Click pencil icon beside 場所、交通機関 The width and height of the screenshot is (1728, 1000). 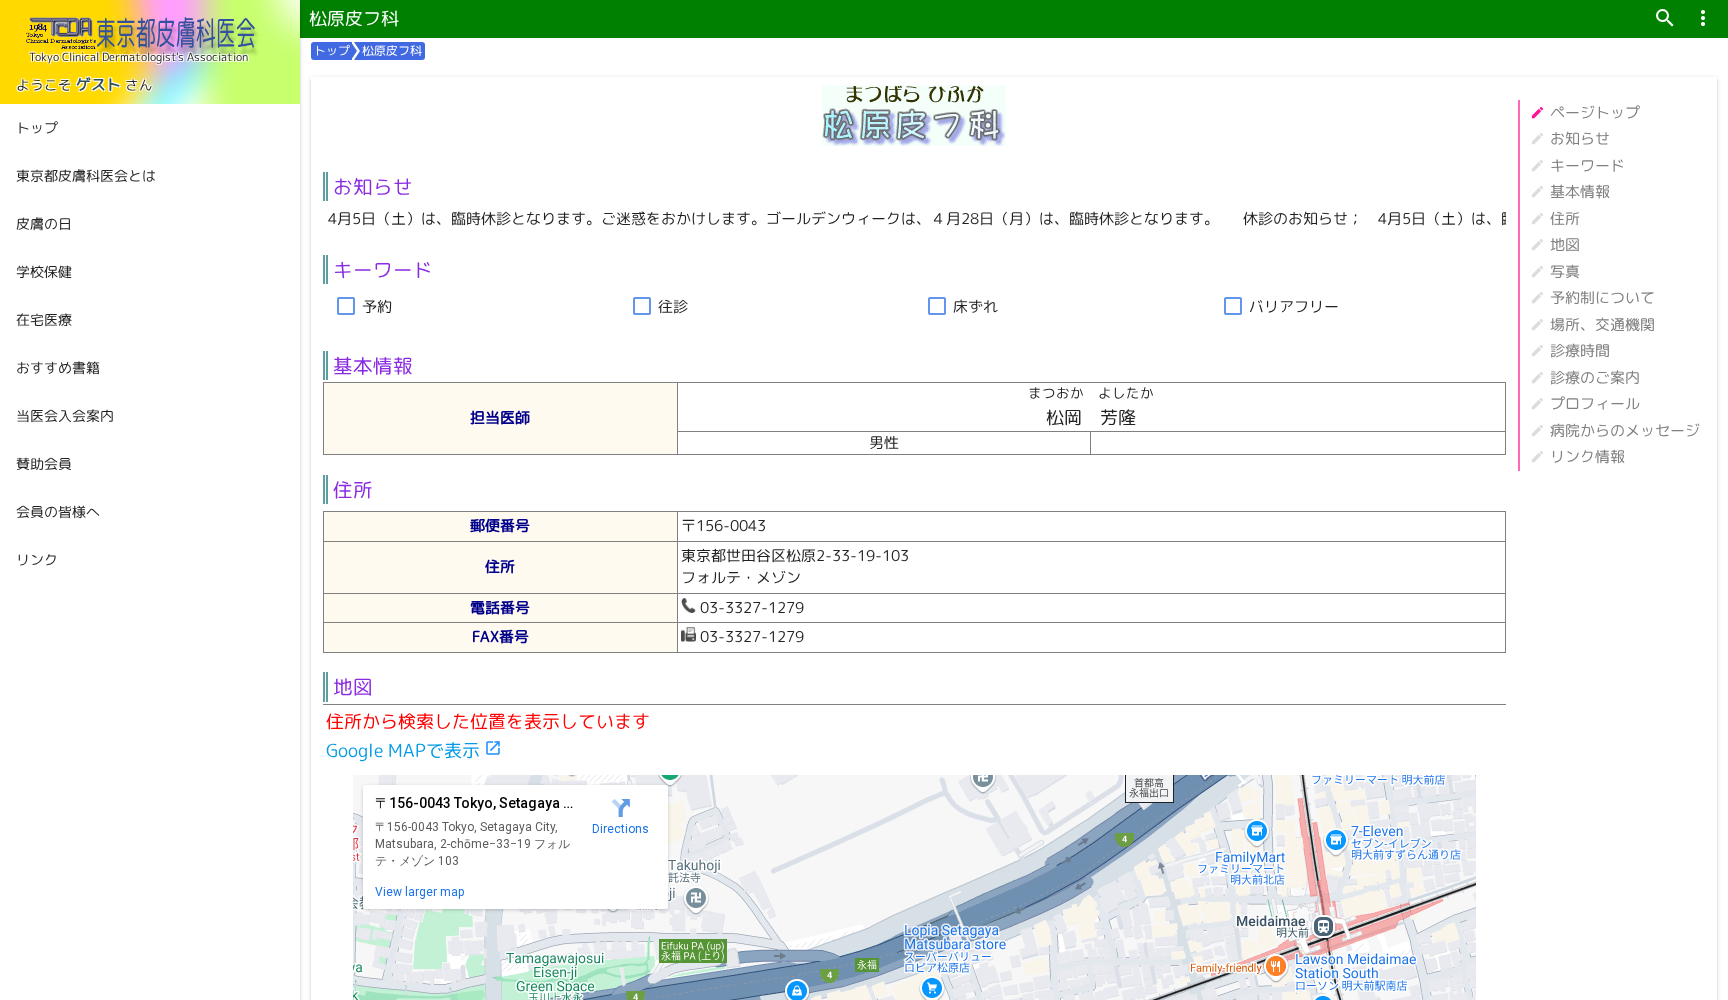coord(1537,324)
